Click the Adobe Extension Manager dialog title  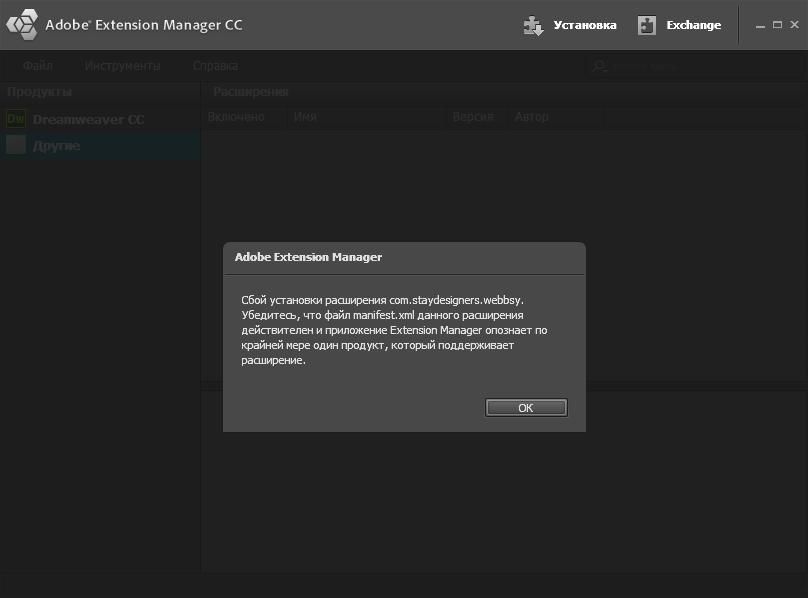[x=308, y=257]
